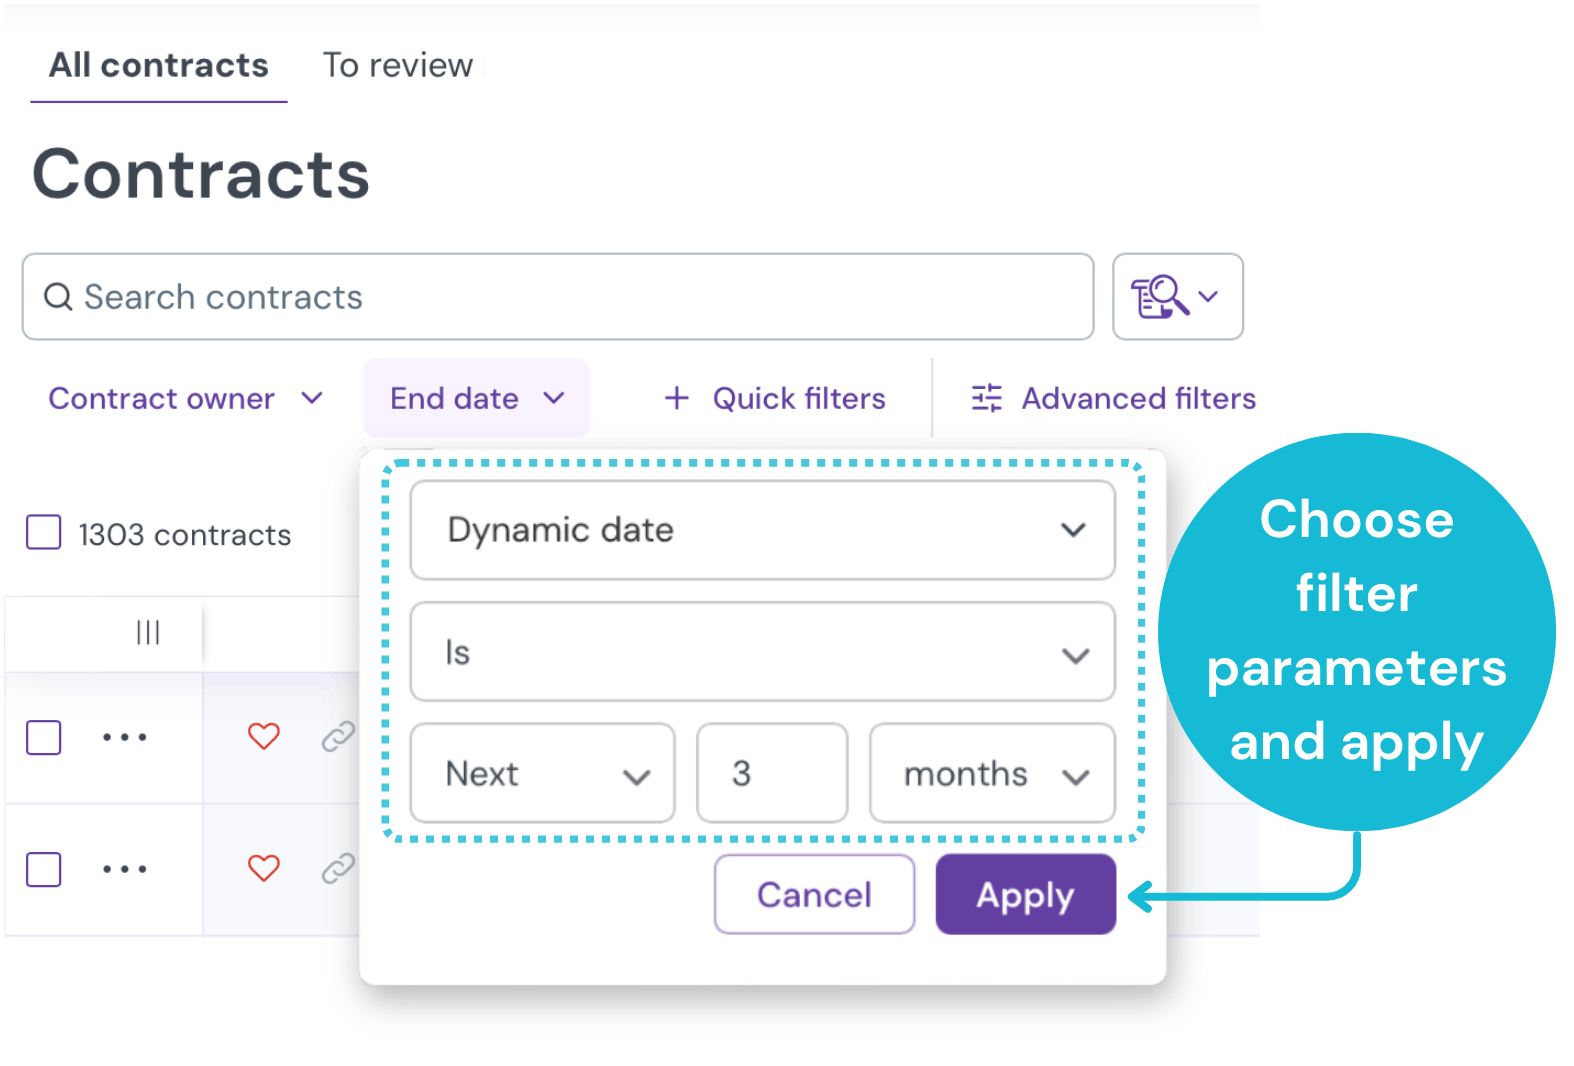1574x1066 pixels.
Task: Check the second contract row checkbox
Action: tap(44, 869)
